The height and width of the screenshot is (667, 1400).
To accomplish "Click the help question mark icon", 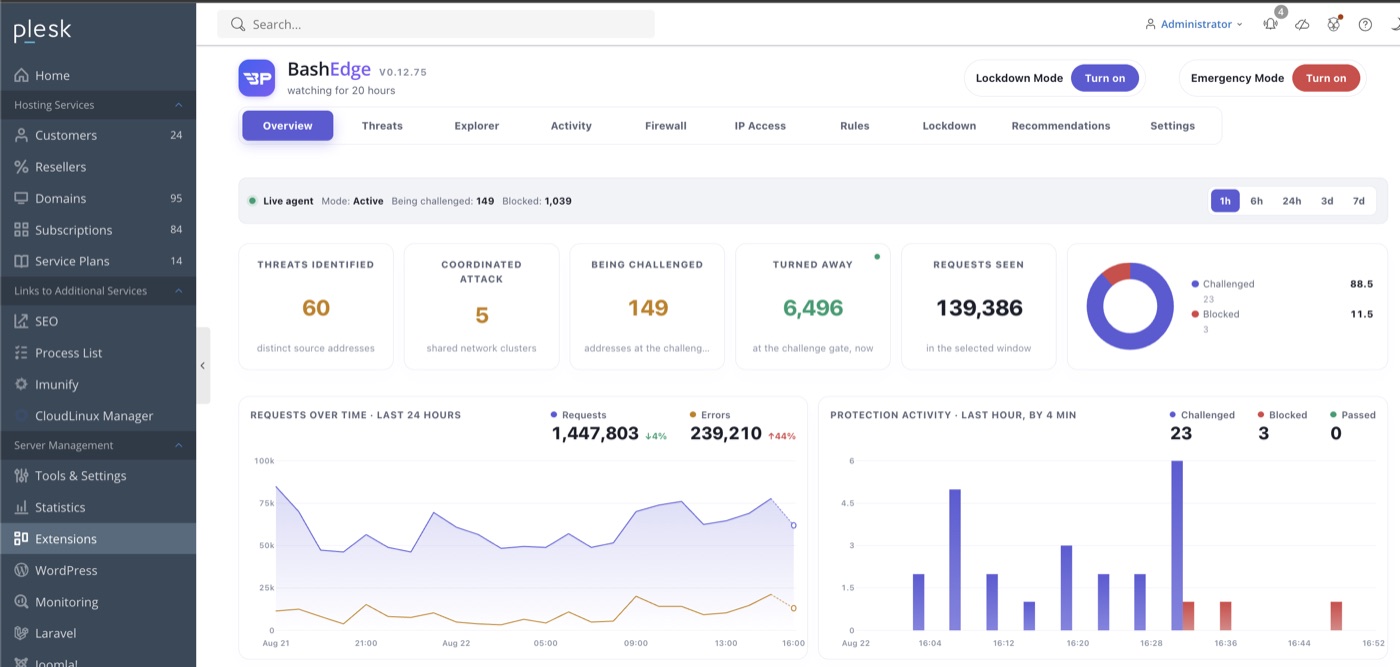I will [1365, 24].
